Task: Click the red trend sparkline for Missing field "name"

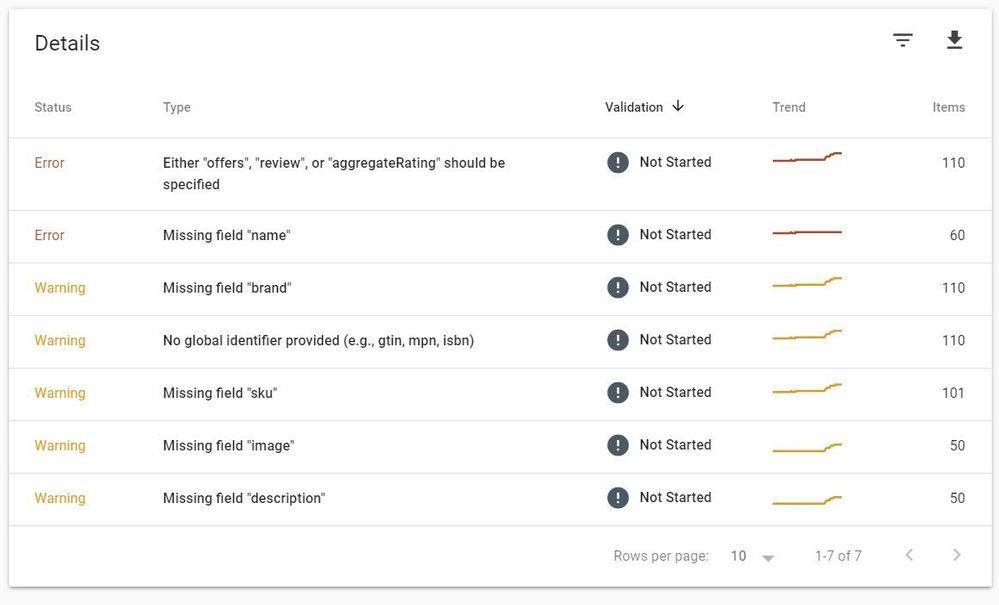Action: (x=807, y=232)
